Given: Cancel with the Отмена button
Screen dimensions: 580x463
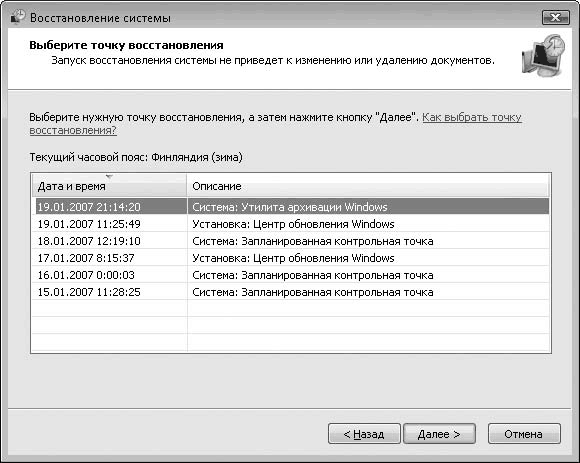Looking at the screenshot, I should pyautogui.click(x=524, y=434).
